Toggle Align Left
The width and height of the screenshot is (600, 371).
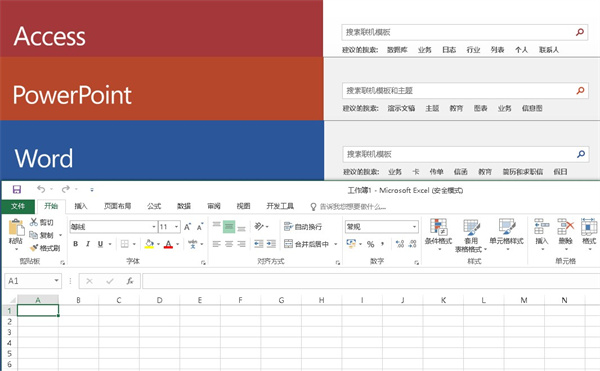point(217,244)
